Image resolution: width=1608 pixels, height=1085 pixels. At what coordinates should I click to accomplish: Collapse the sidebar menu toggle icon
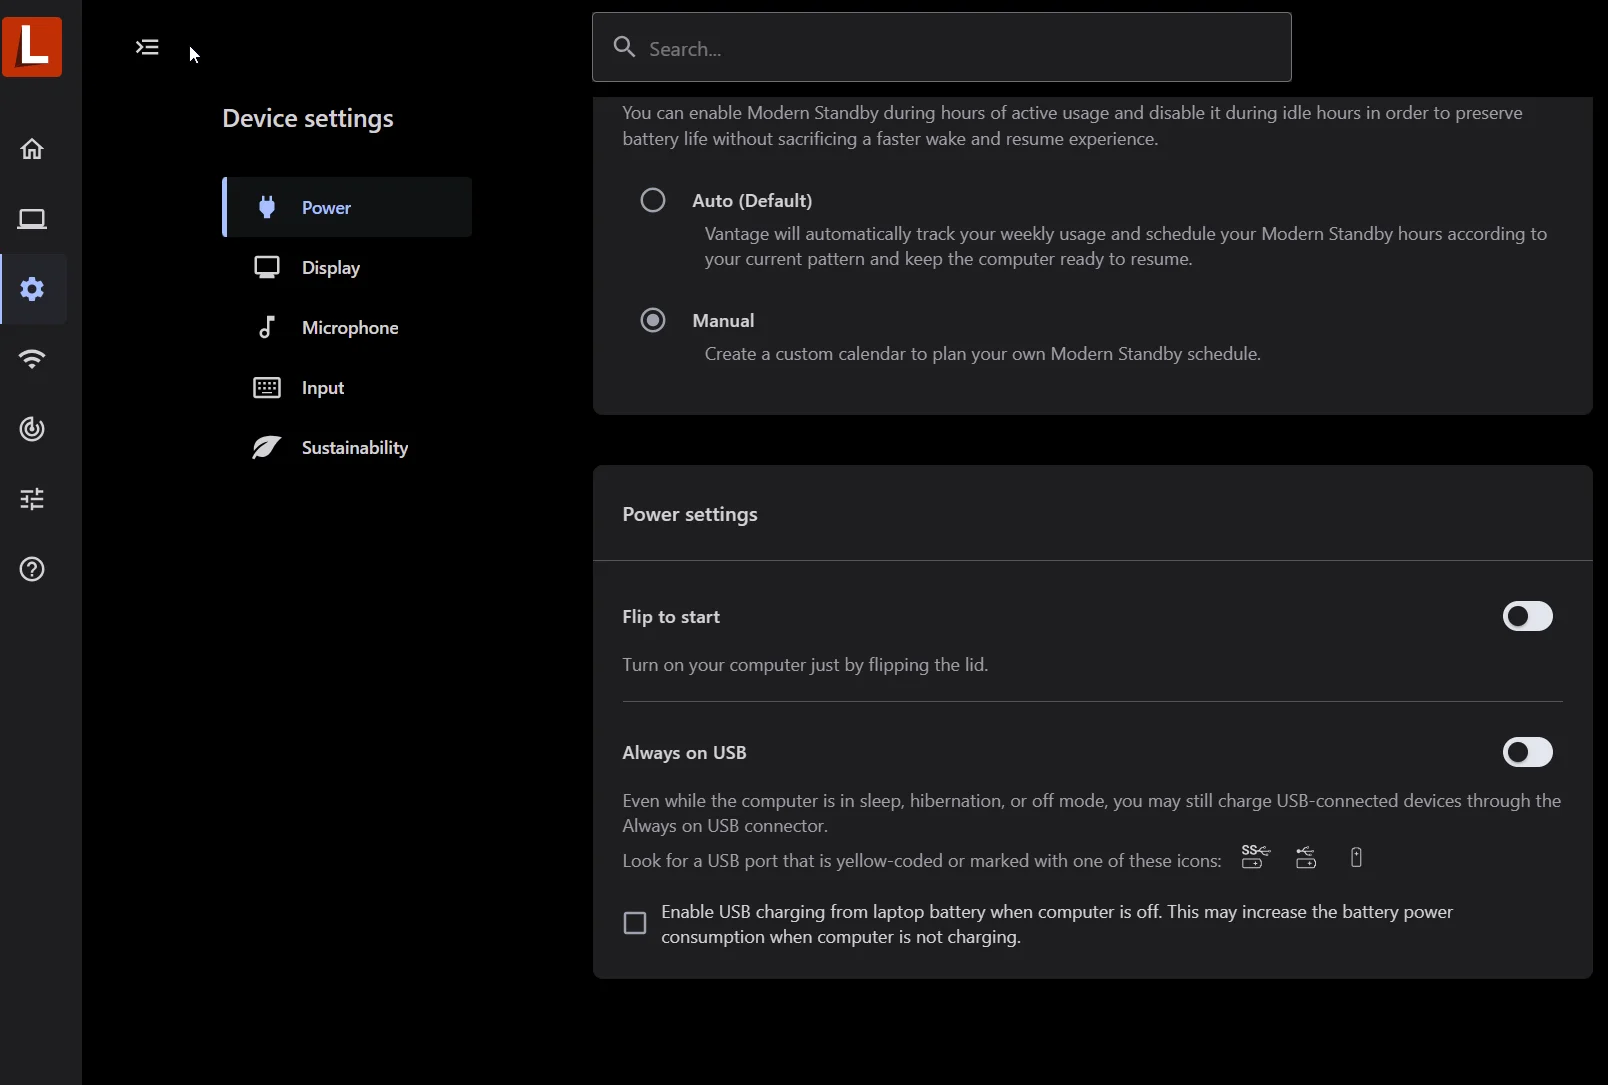147,47
